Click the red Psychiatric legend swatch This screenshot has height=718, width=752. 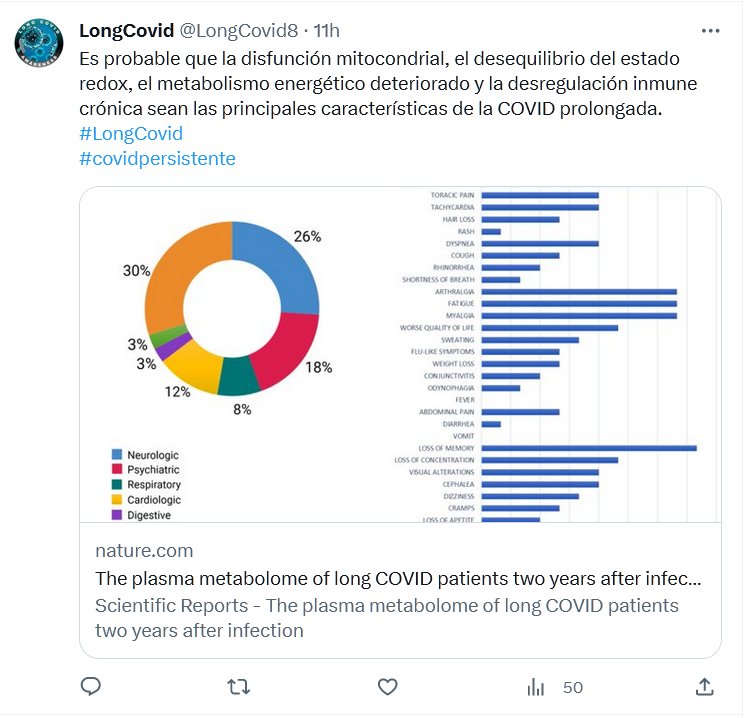click(x=117, y=470)
